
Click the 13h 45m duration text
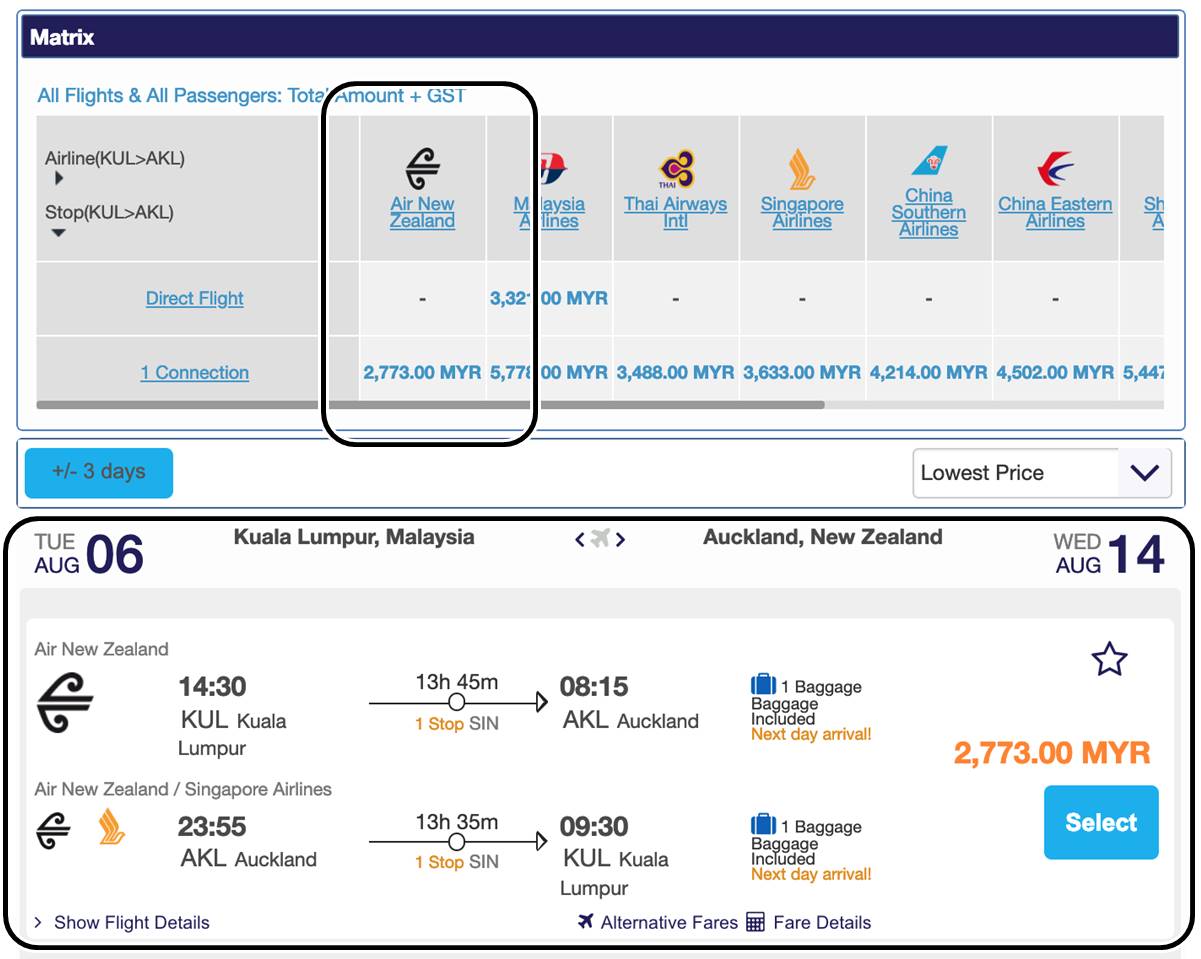coord(457,683)
